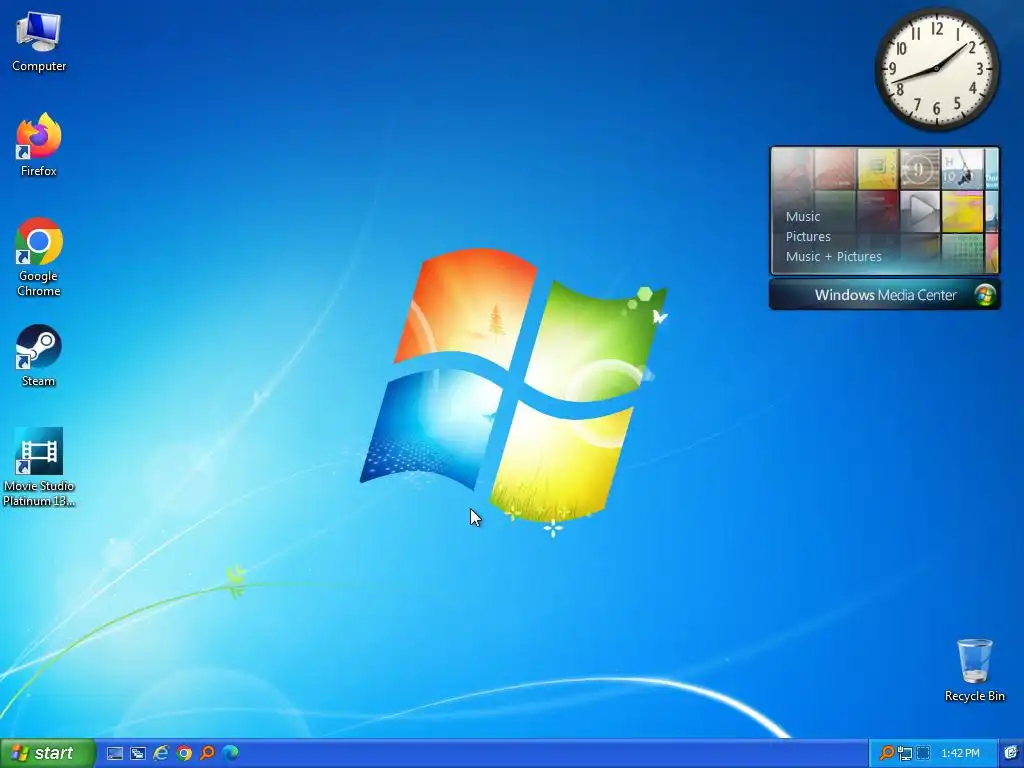
Task: Click the icon right of the taskbar clock
Action: [1010, 753]
